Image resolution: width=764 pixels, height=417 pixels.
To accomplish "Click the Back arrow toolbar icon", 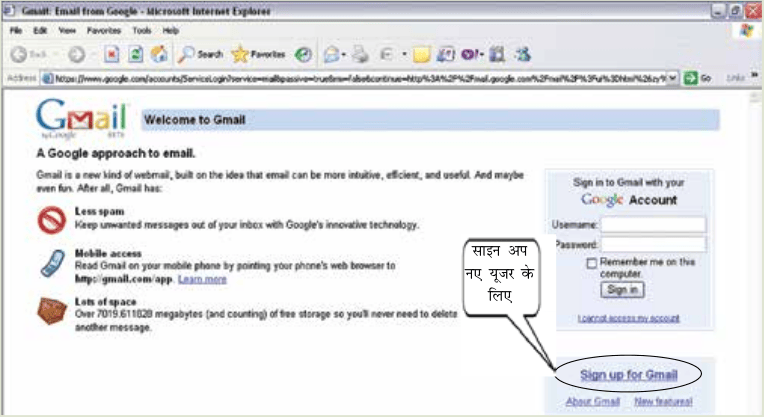I will tap(19, 55).
